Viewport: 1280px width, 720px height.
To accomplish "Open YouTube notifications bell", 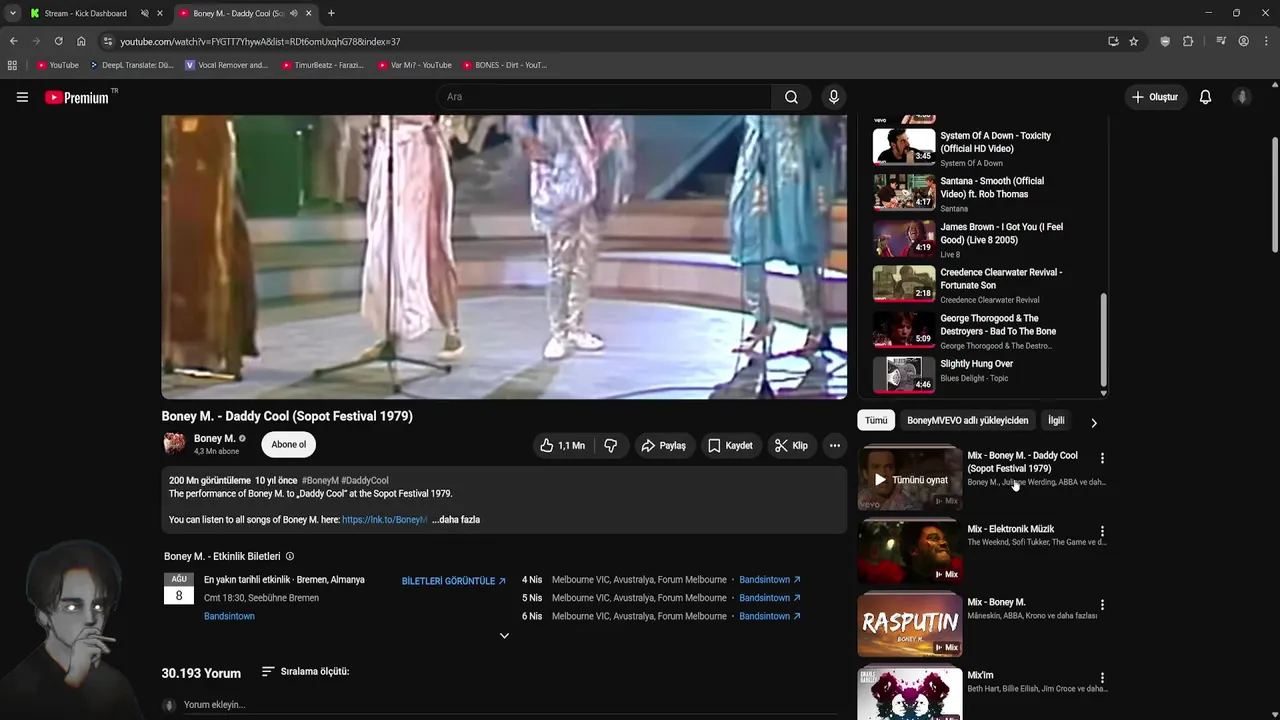I will [x=1205, y=97].
